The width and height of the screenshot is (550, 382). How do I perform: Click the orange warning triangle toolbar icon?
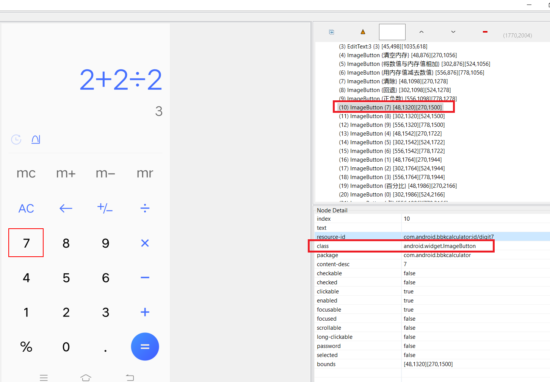(363, 32)
